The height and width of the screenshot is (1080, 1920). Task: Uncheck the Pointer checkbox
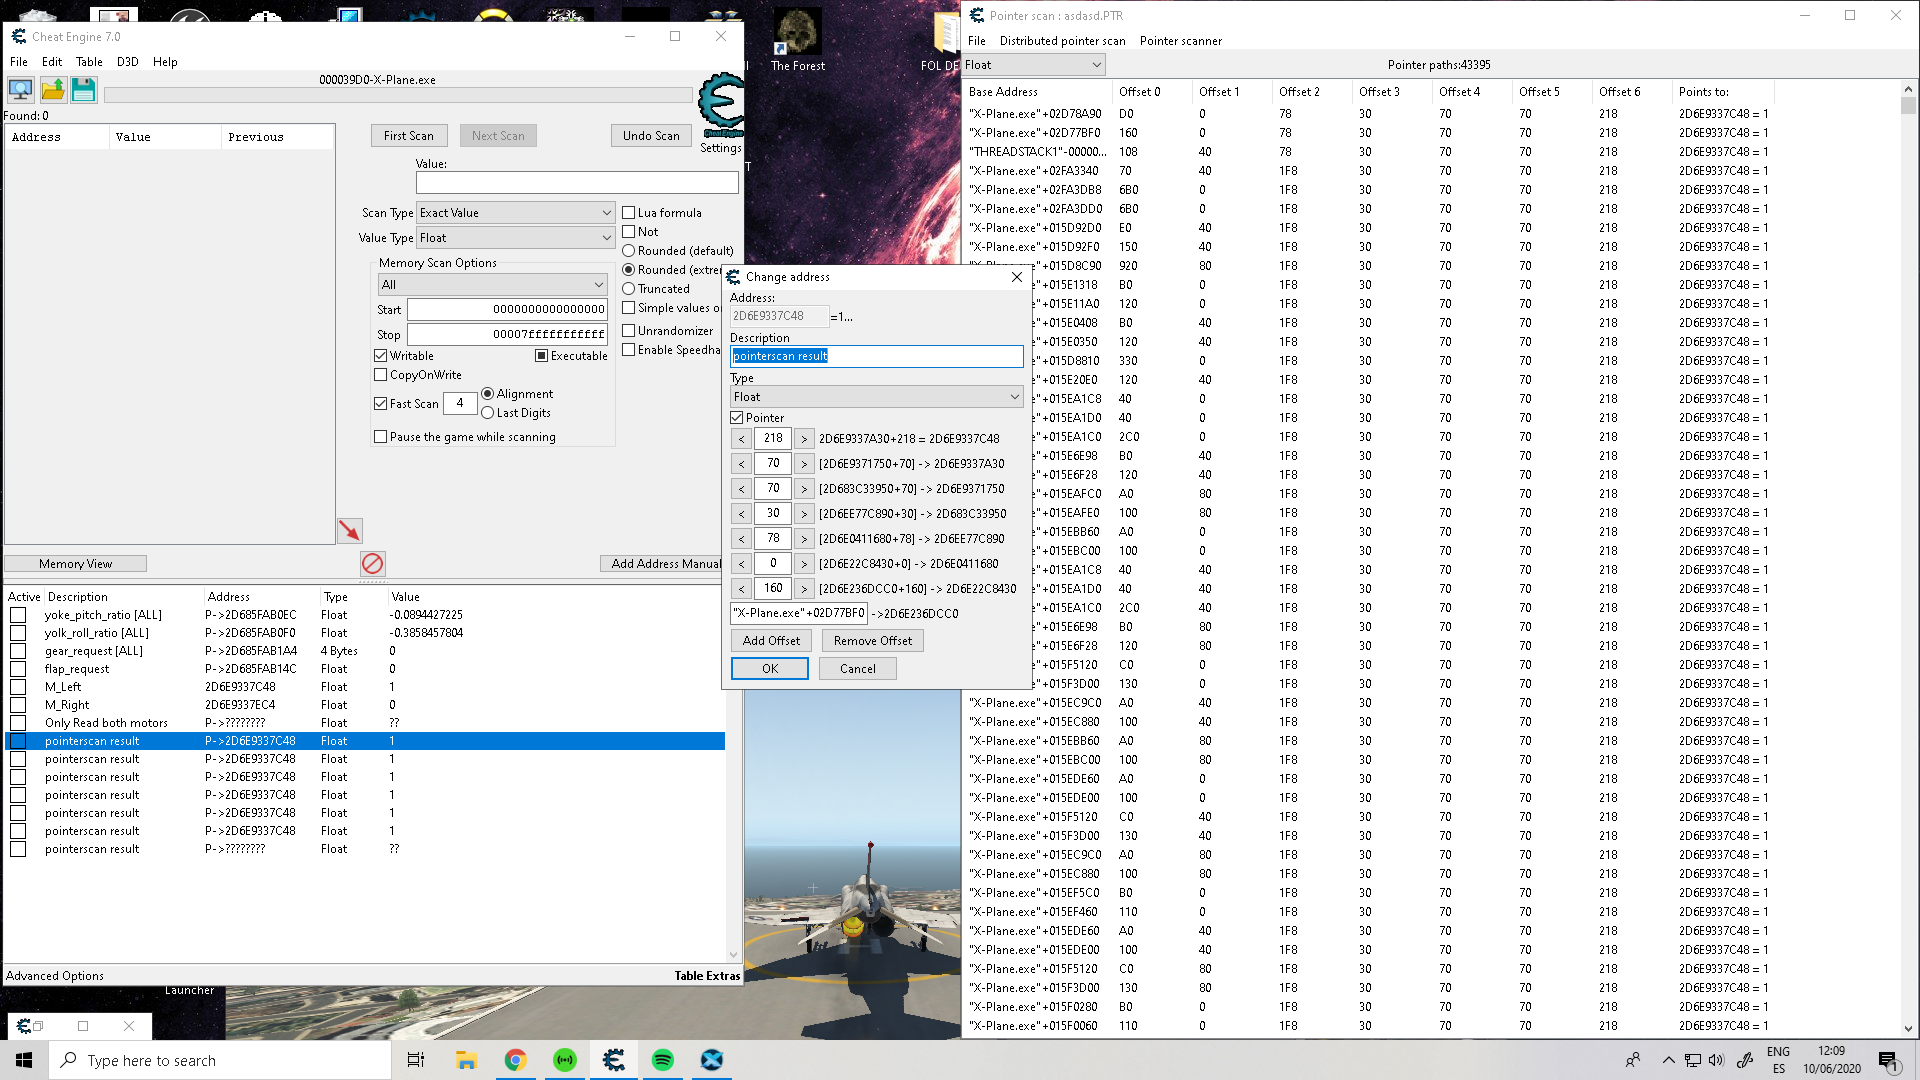click(737, 418)
